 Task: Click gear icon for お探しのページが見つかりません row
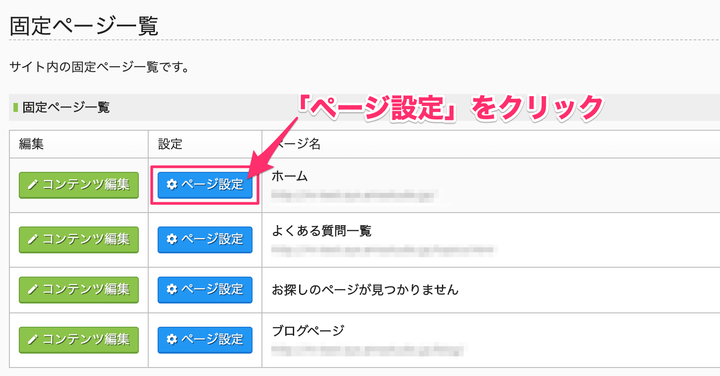[172, 289]
